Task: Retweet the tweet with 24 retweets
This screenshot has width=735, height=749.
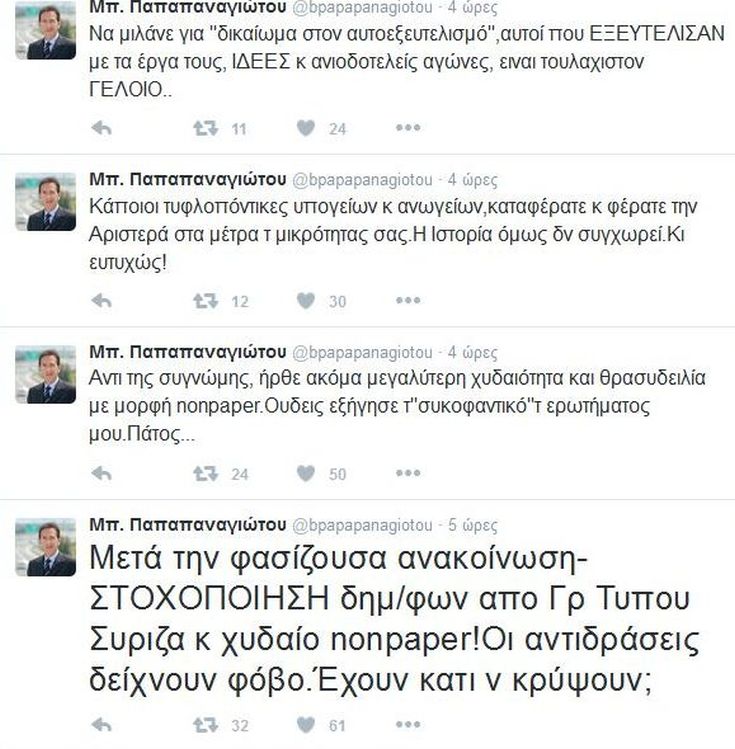Action: pyautogui.click(x=205, y=473)
